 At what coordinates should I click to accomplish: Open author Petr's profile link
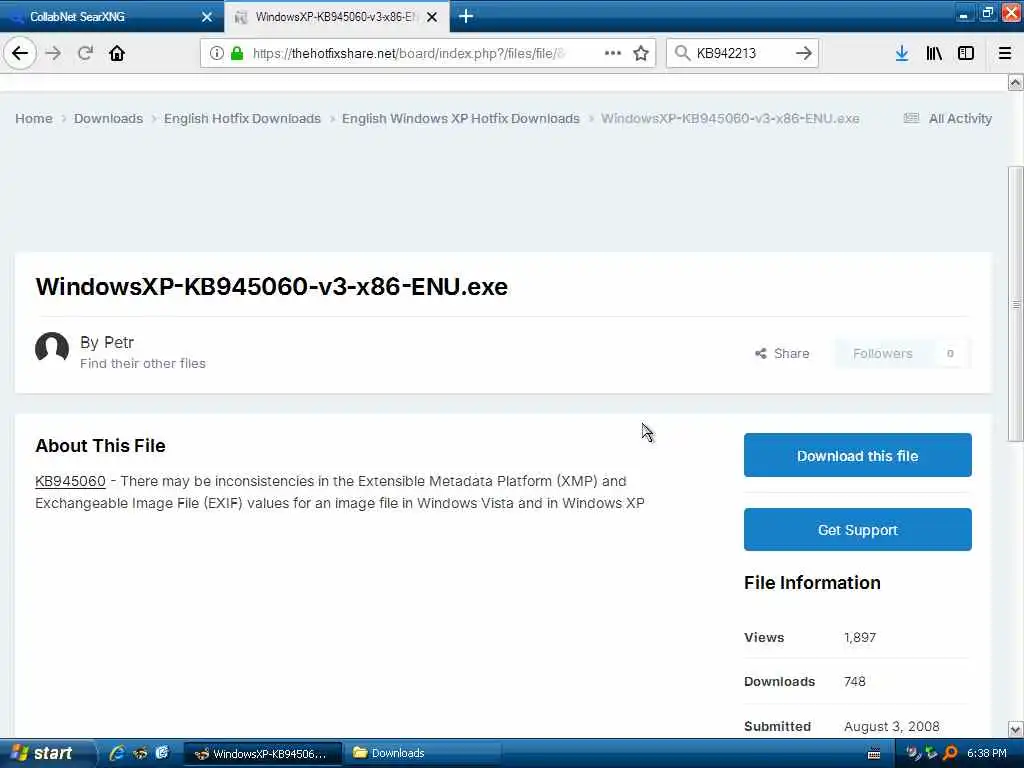pyautogui.click(x=119, y=342)
